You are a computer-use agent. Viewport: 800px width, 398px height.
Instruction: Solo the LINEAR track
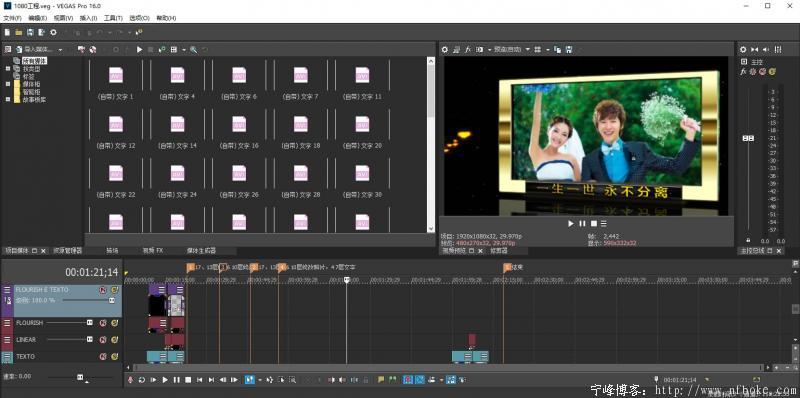[x=114, y=339]
